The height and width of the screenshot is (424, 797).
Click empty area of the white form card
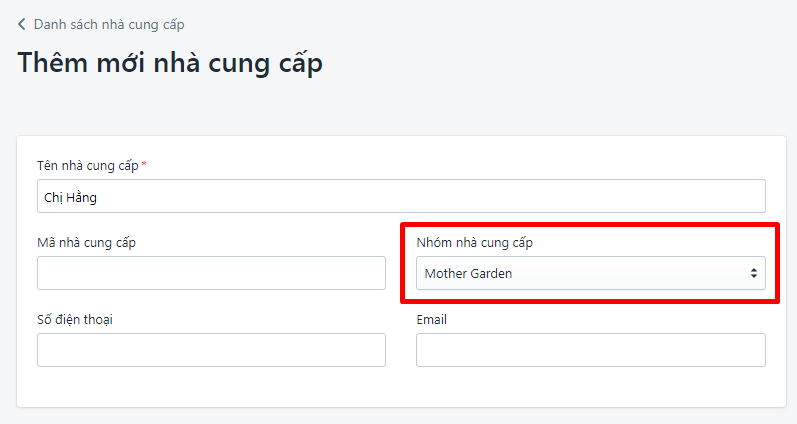pyautogui.click(x=400, y=388)
